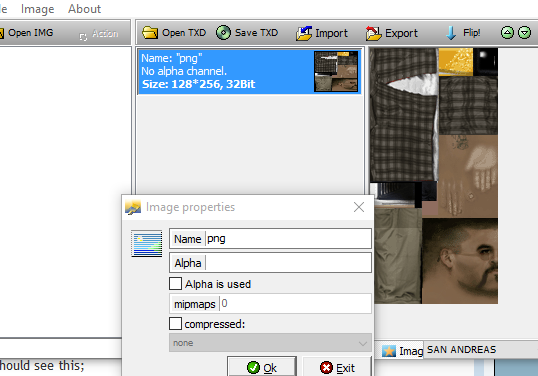This screenshot has width=538, height=376.
Task: Click the Open TXD folder icon
Action: (x=150, y=33)
